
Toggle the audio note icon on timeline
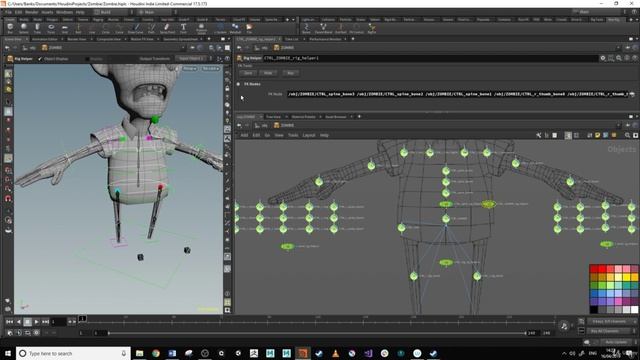[564, 326]
